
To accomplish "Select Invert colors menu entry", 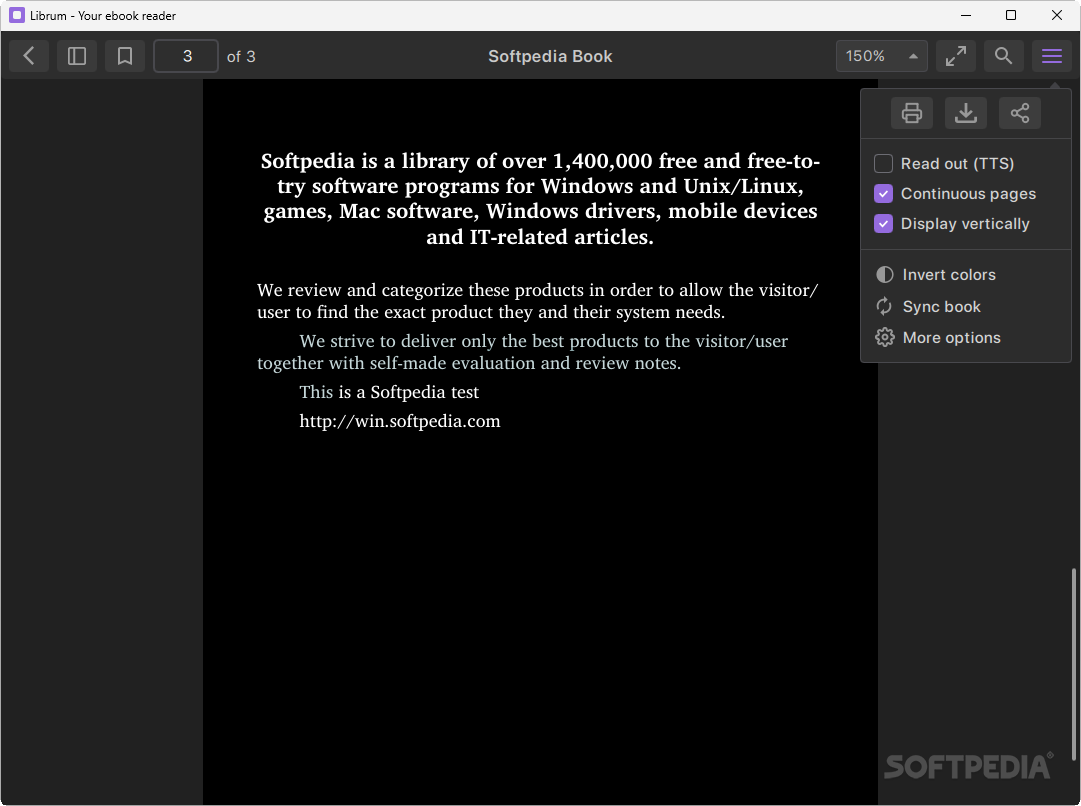I will 965,274.
